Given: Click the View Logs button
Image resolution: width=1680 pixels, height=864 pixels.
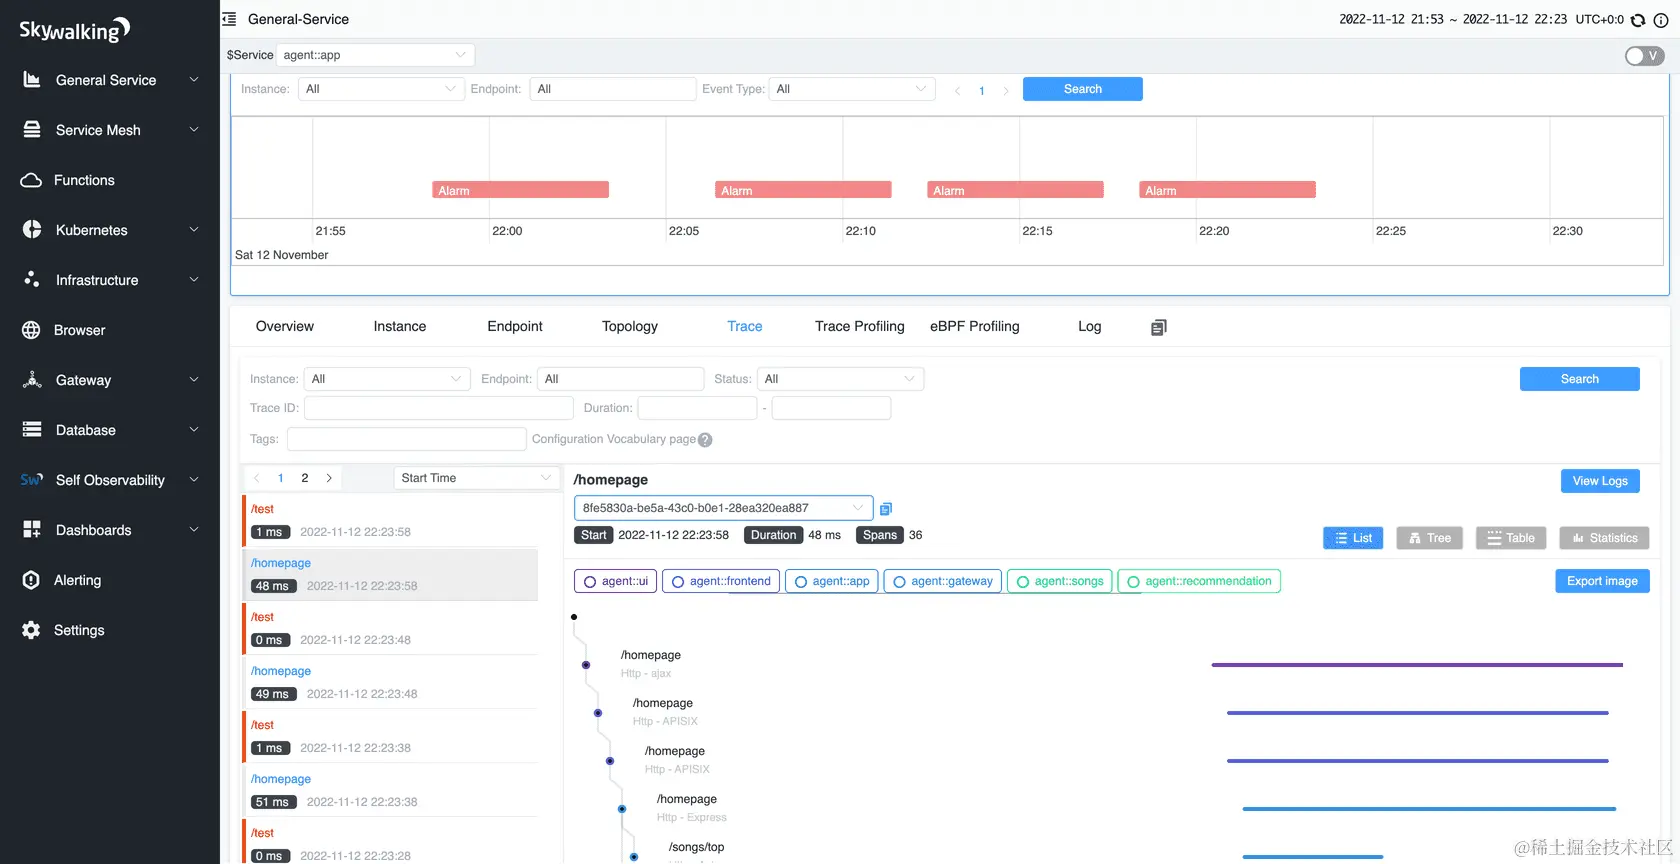Looking at the screenshot, I should pyautogui.click(x=1600, y=481).
